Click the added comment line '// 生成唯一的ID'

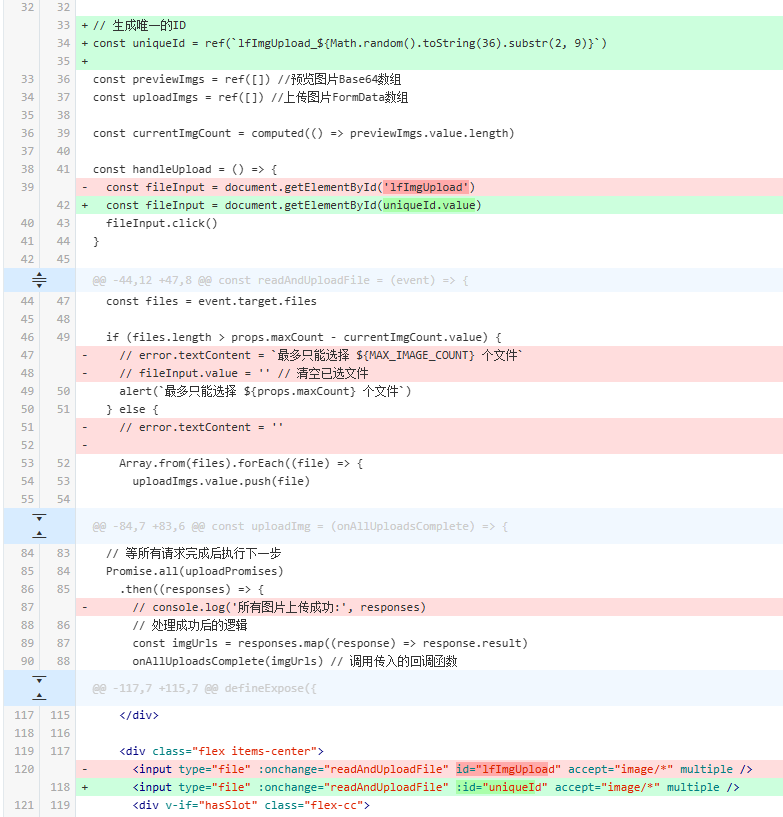click(x=140, y=25)
